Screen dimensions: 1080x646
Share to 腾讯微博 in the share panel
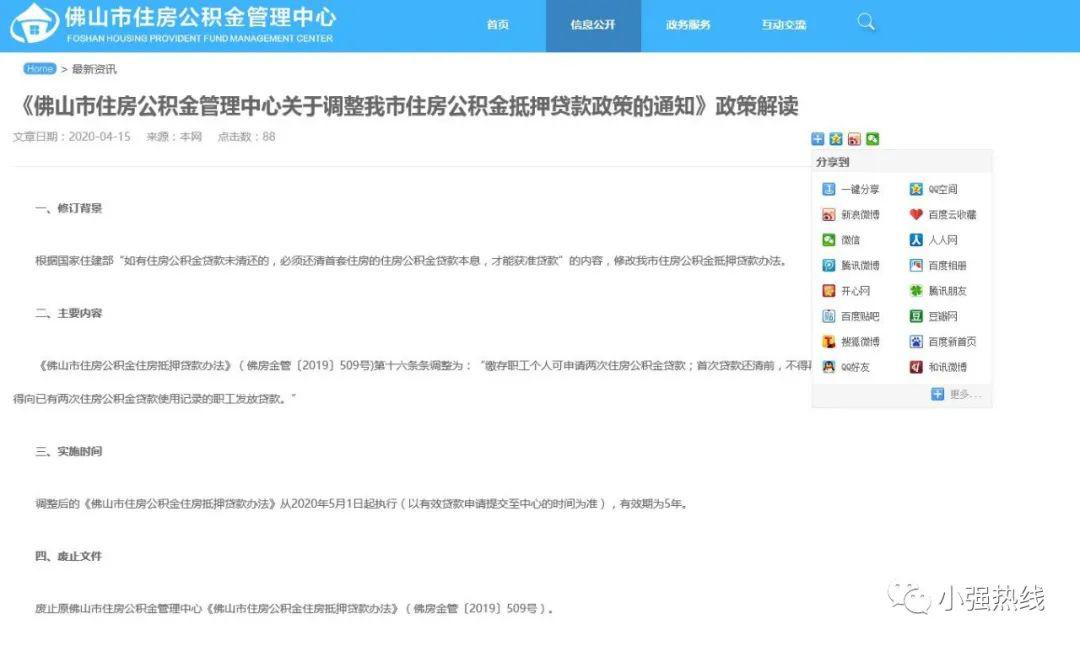851,265
